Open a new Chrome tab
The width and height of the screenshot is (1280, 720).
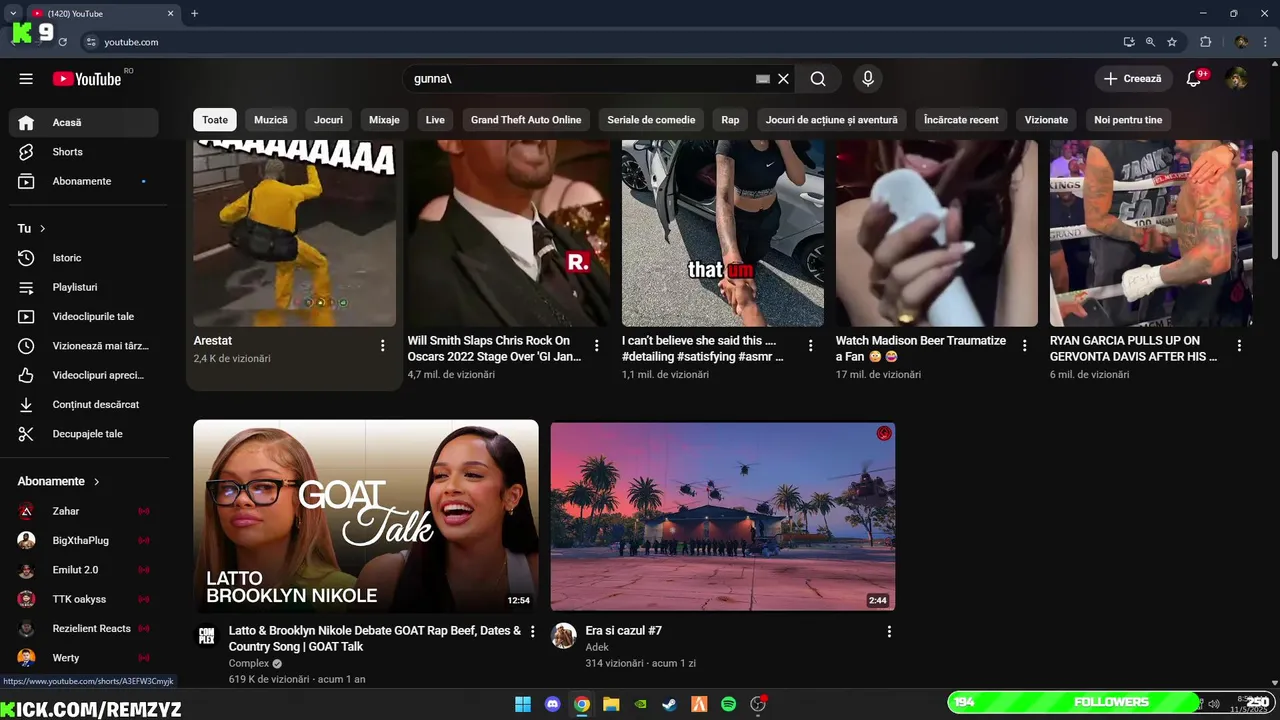point(194,14)
